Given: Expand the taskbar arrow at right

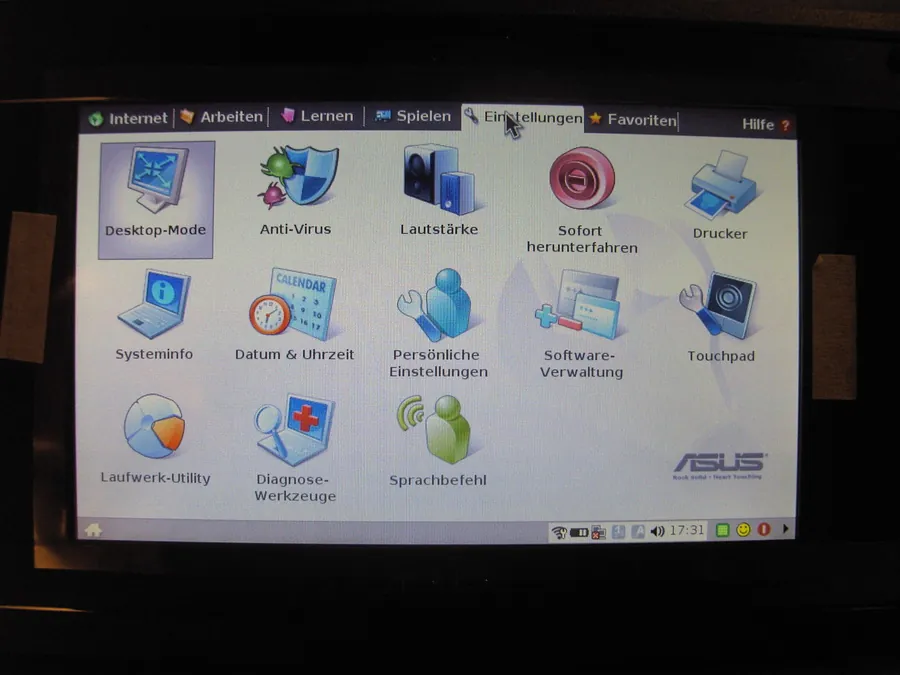Looking at the screenshot, I should [785, 529].
